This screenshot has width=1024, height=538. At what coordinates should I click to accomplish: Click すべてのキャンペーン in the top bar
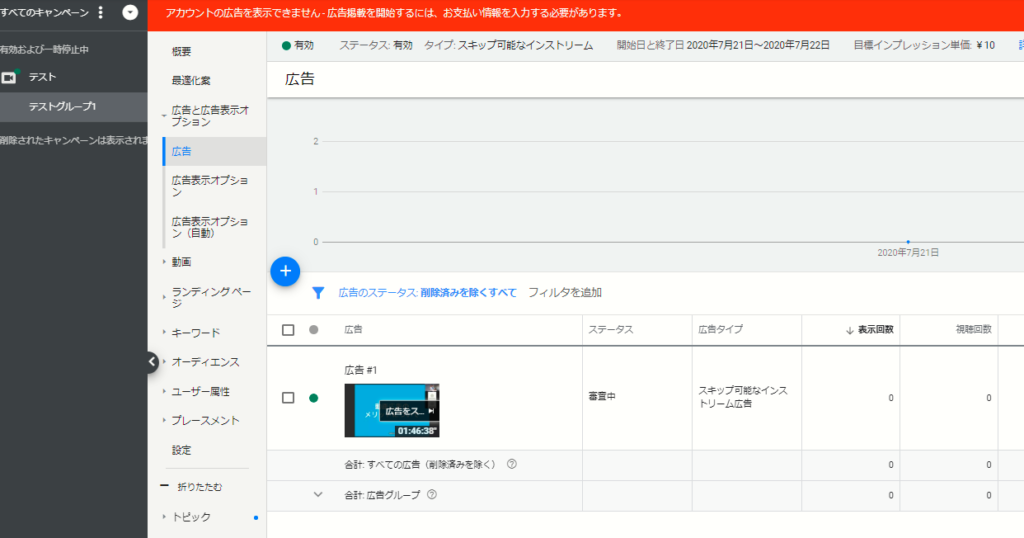click(x=44, y=12)
